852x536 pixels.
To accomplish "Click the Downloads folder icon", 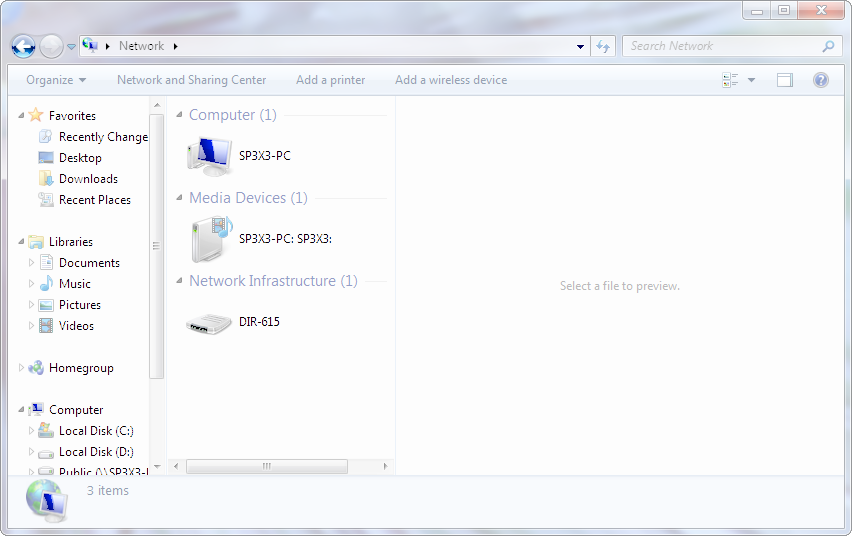I will pos(46,178).
